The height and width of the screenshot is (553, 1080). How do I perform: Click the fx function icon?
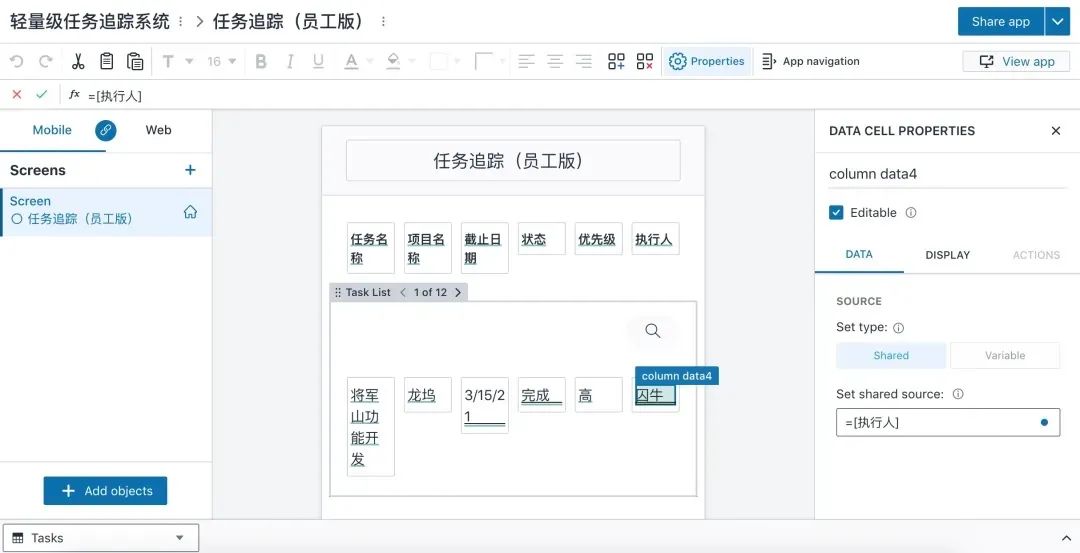(74, 95)
